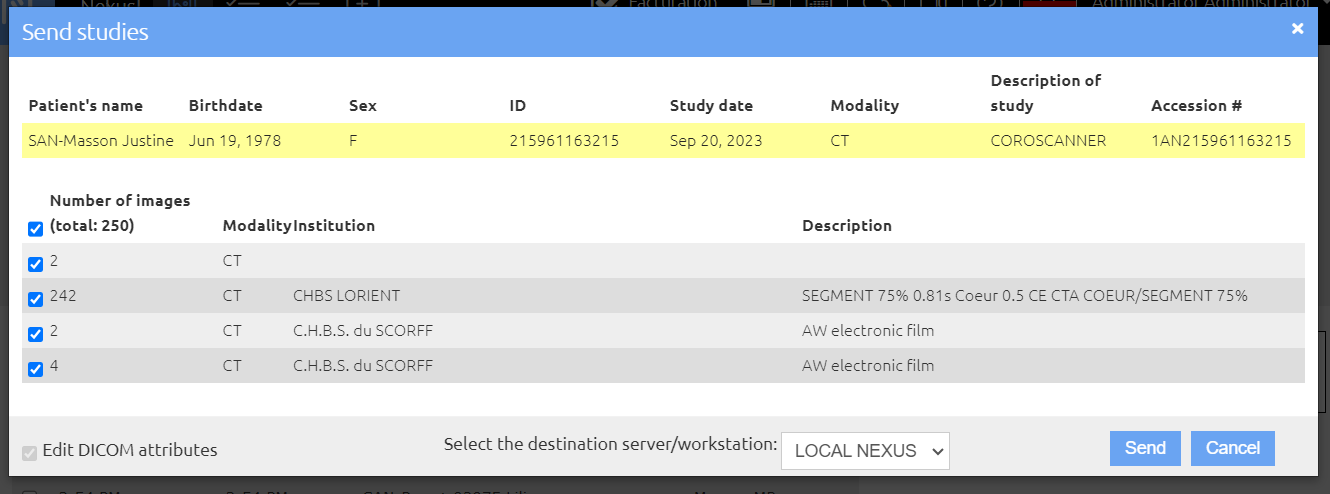Uncheck the 242-image CHBS LORIENT series

click(36, 299)
